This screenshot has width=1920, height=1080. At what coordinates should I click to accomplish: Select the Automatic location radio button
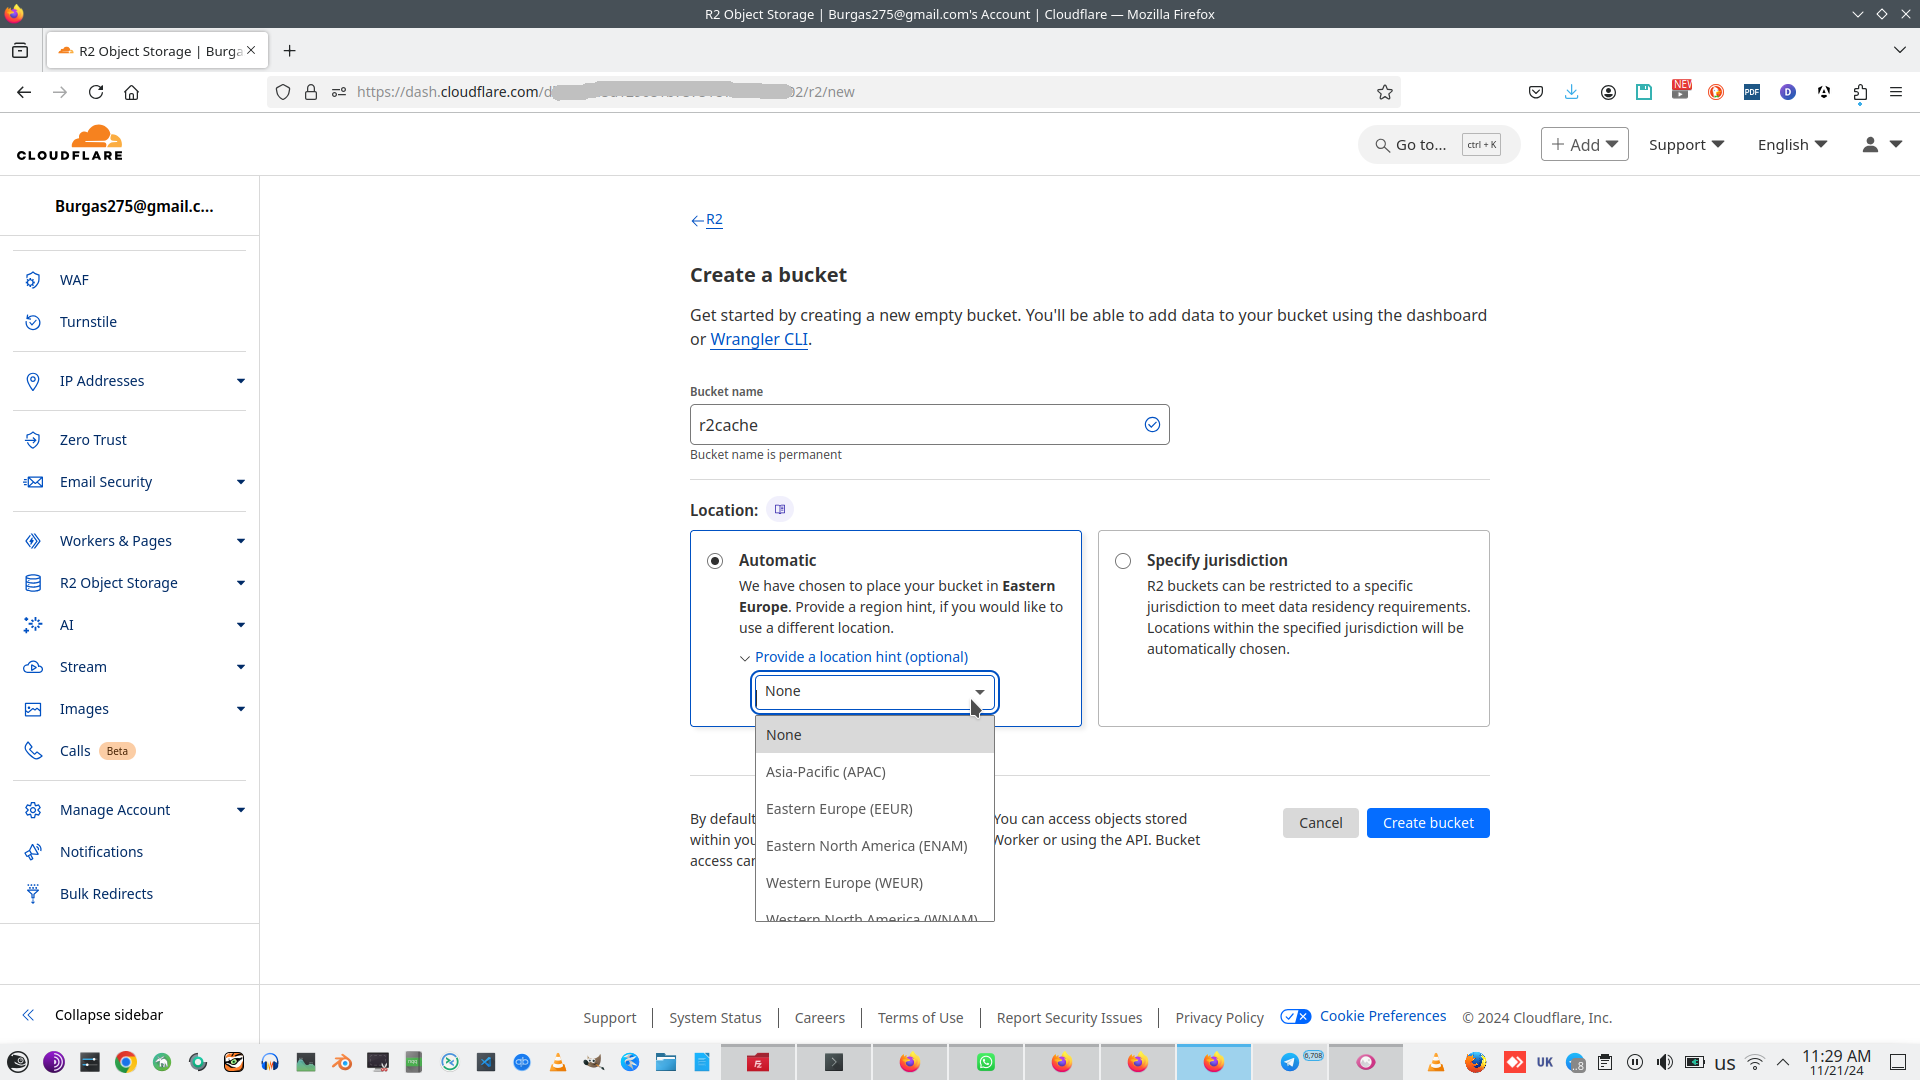click(715, 561)
